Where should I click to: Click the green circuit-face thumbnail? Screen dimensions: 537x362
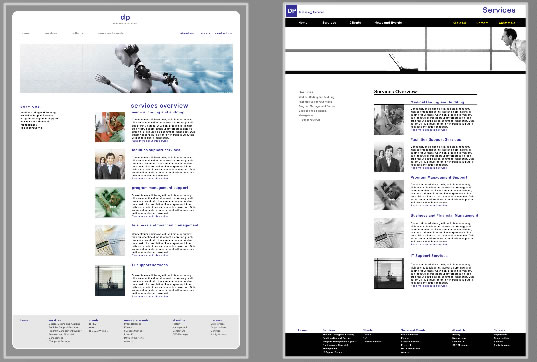110,202
